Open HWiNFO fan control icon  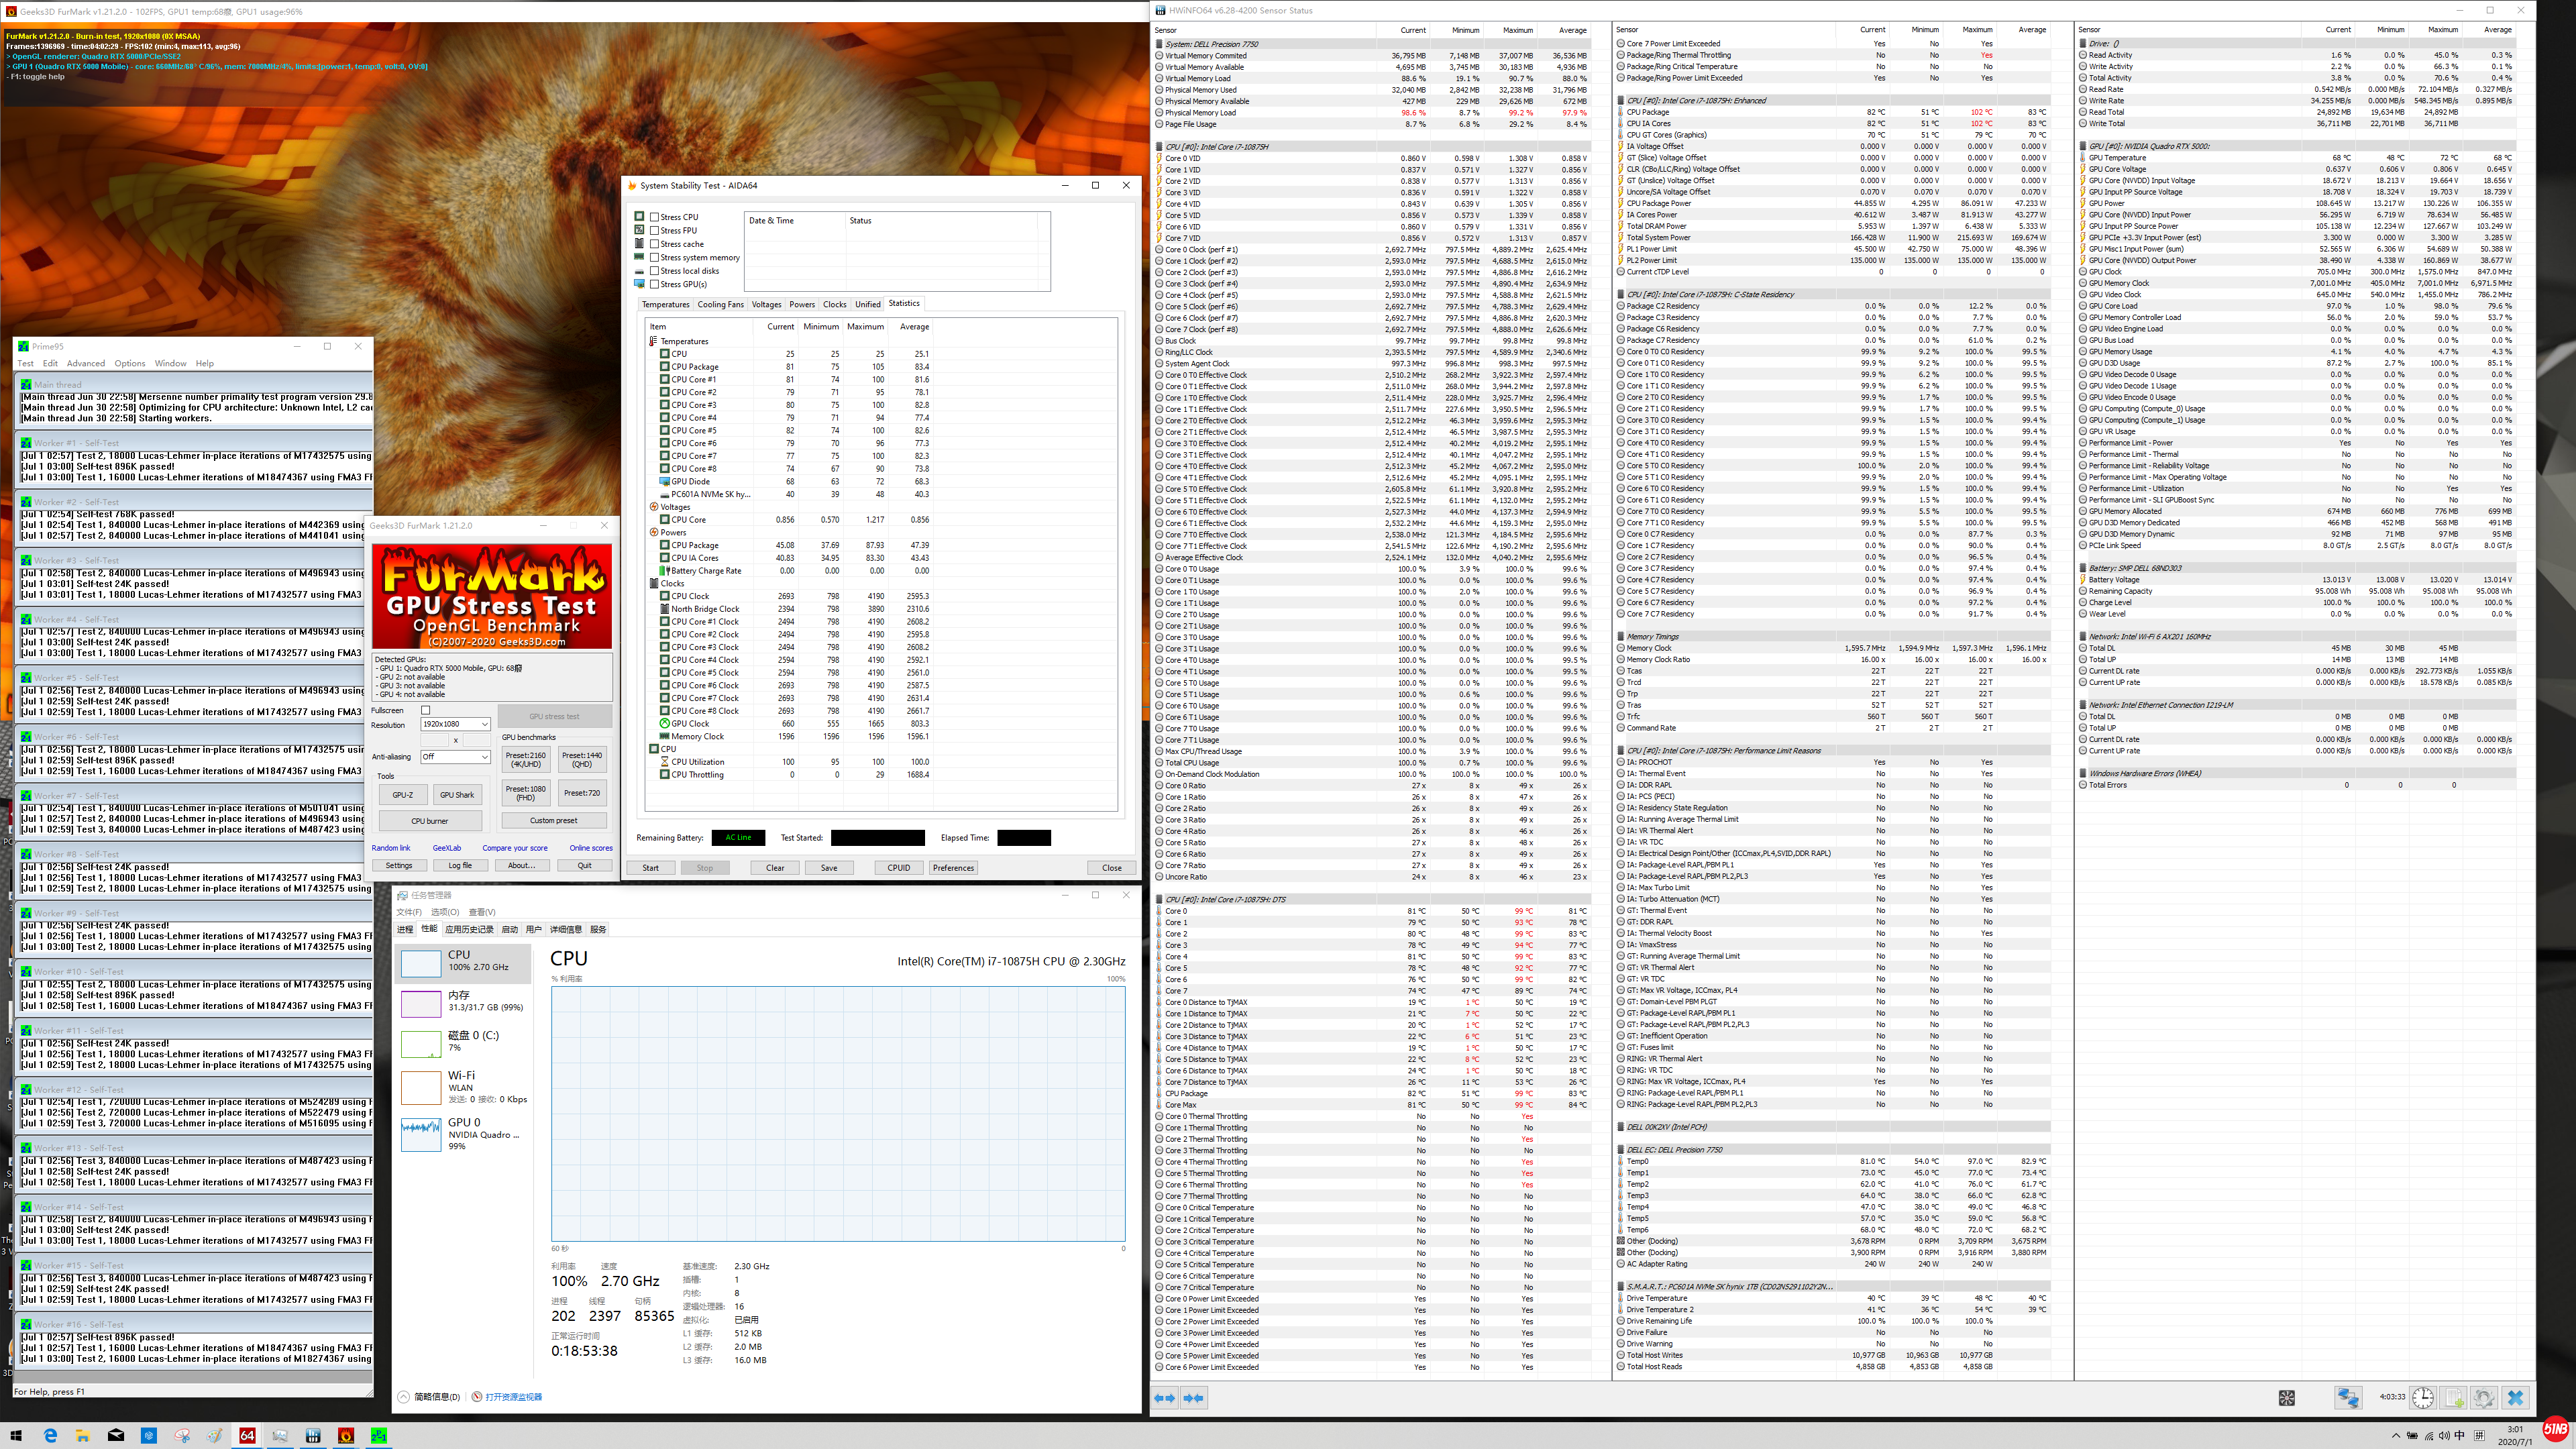coord(2286,1398)
